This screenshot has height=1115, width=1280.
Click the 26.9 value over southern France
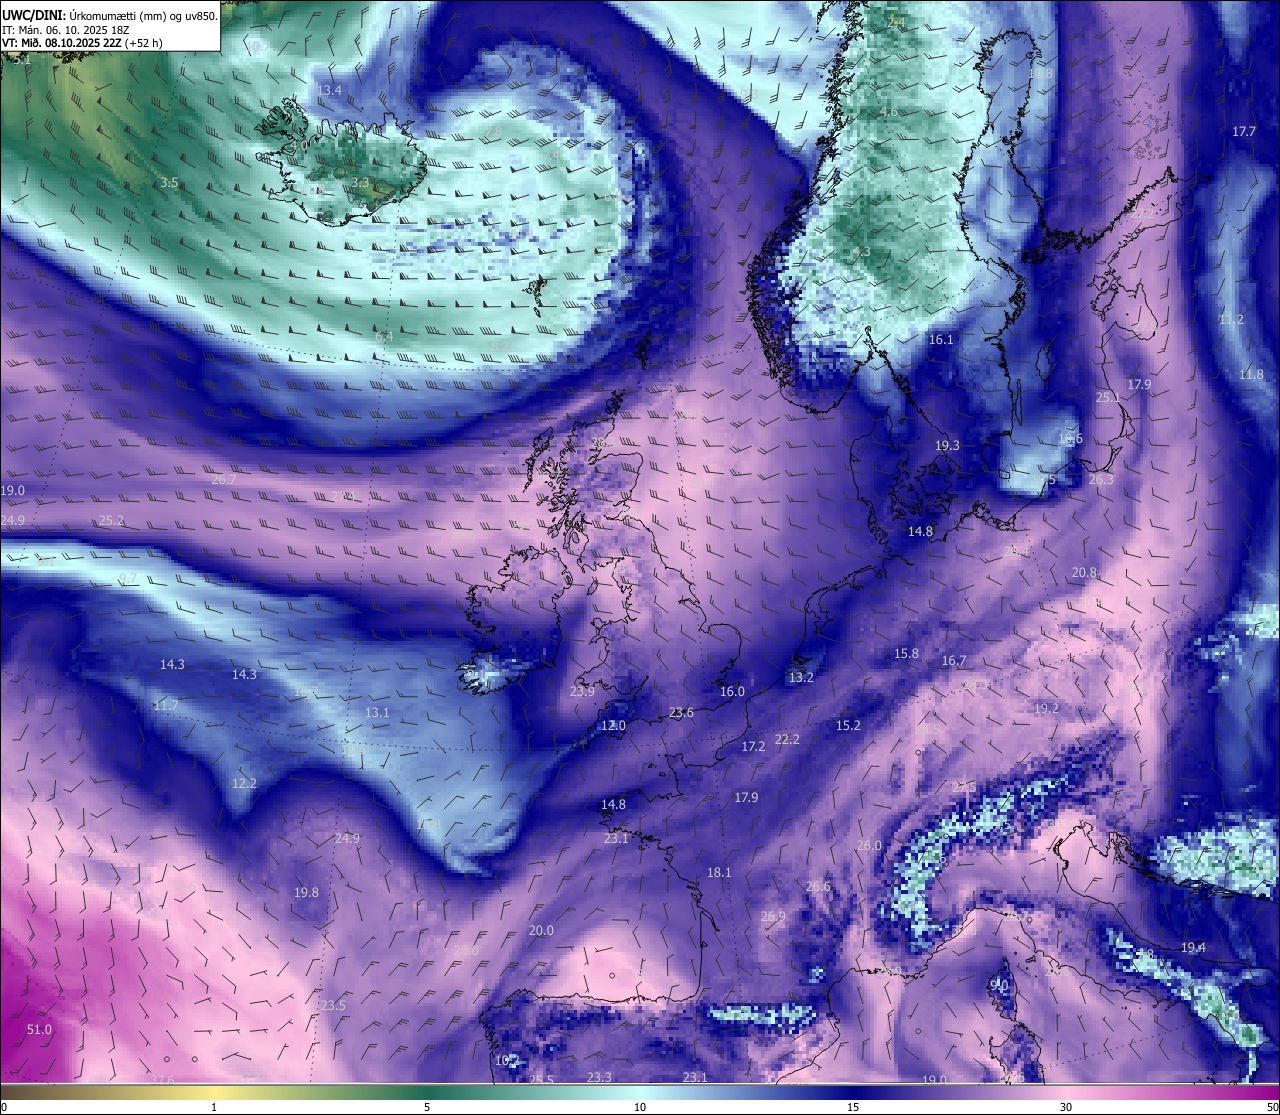coord(772,917)
